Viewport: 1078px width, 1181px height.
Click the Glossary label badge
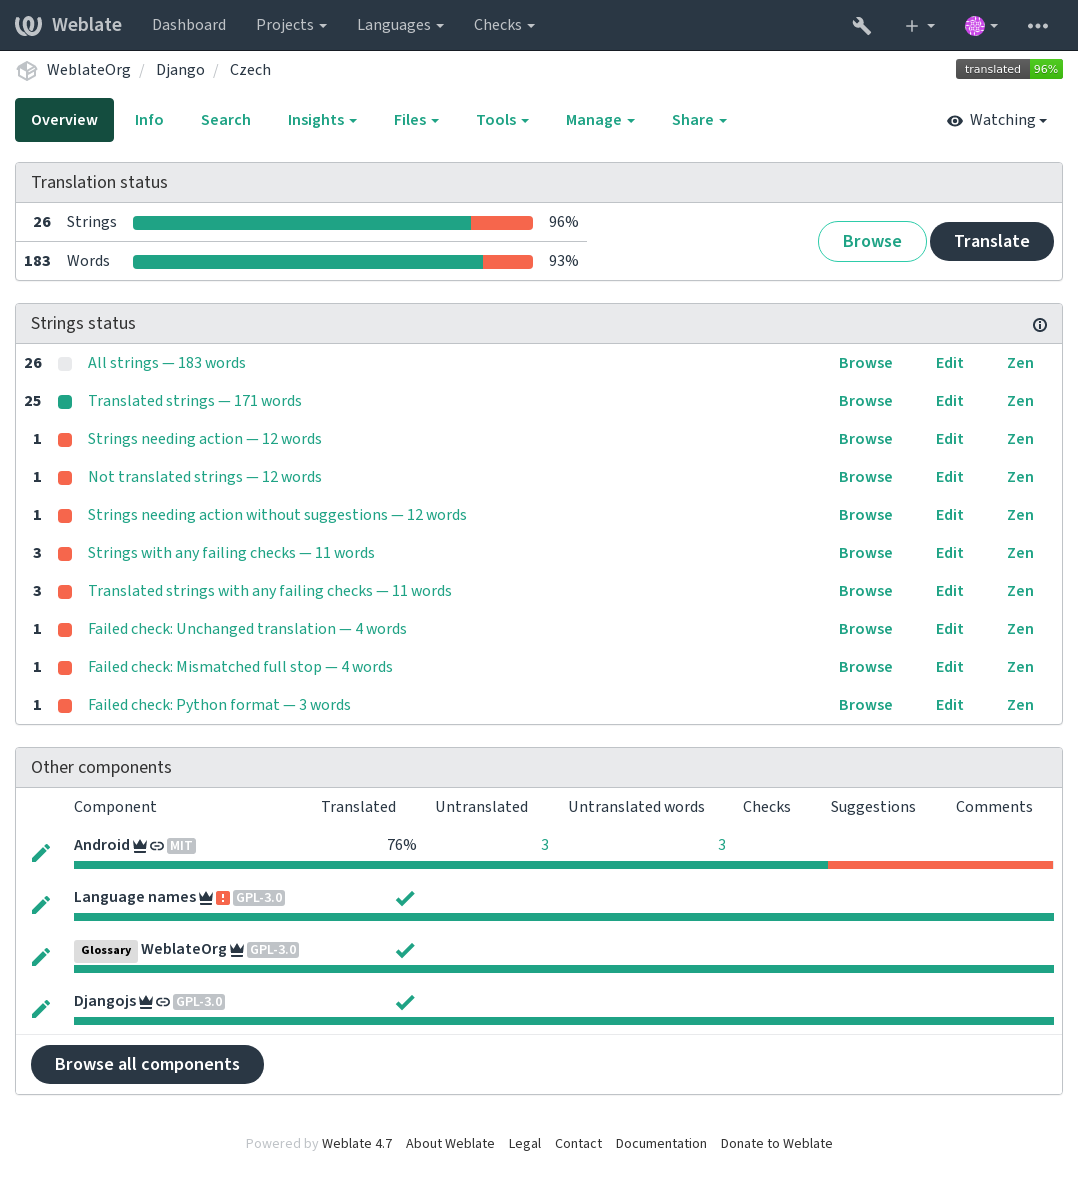tap(105, 951)
